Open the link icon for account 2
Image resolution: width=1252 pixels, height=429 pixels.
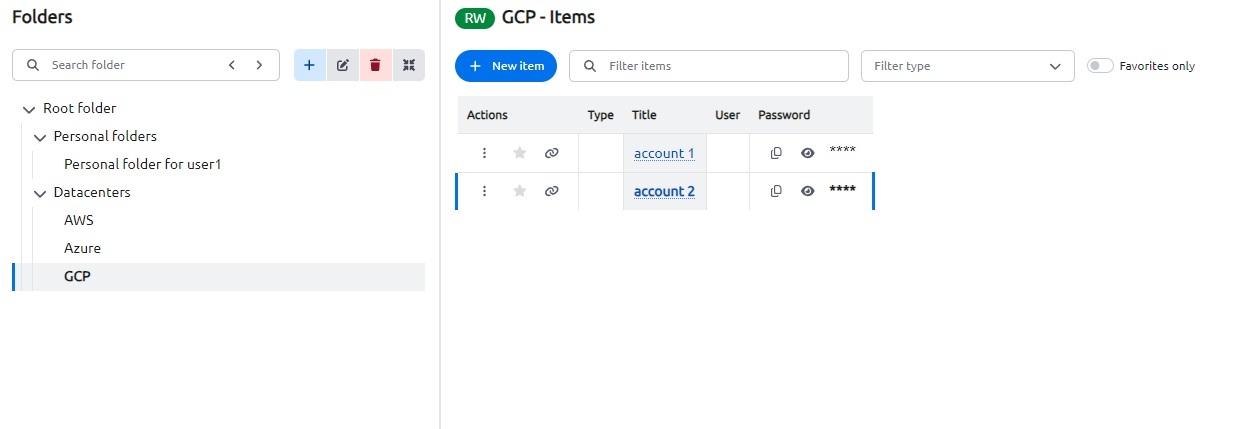pyautogui.click(x=551, y=191)
